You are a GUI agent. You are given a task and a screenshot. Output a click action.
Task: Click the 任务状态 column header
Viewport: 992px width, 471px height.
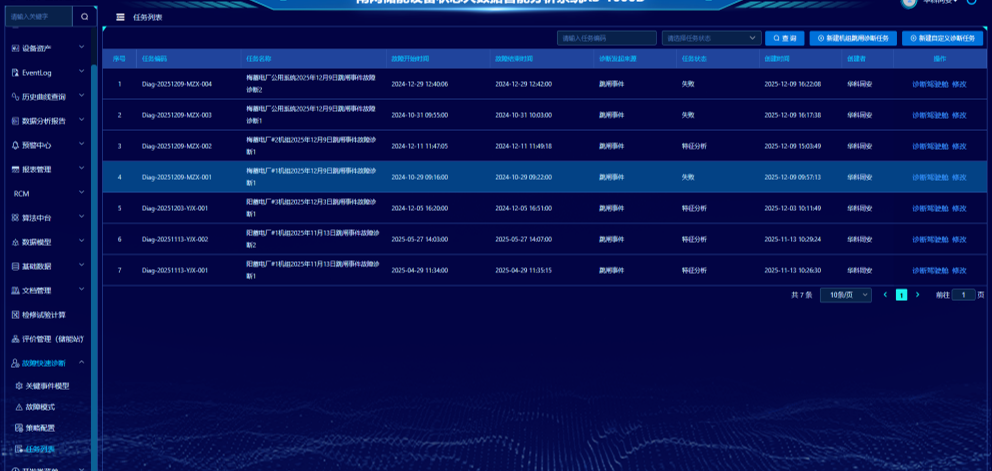click(694, 58)
